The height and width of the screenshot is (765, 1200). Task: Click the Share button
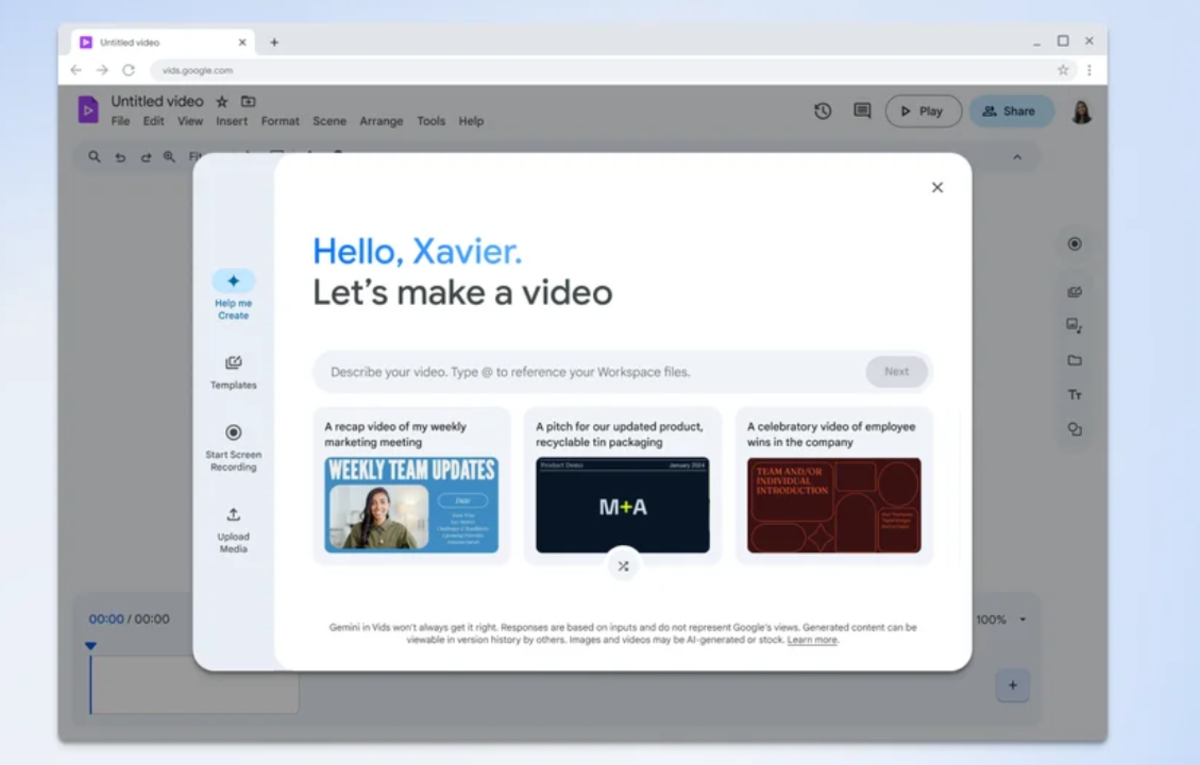pos(1010,111)
